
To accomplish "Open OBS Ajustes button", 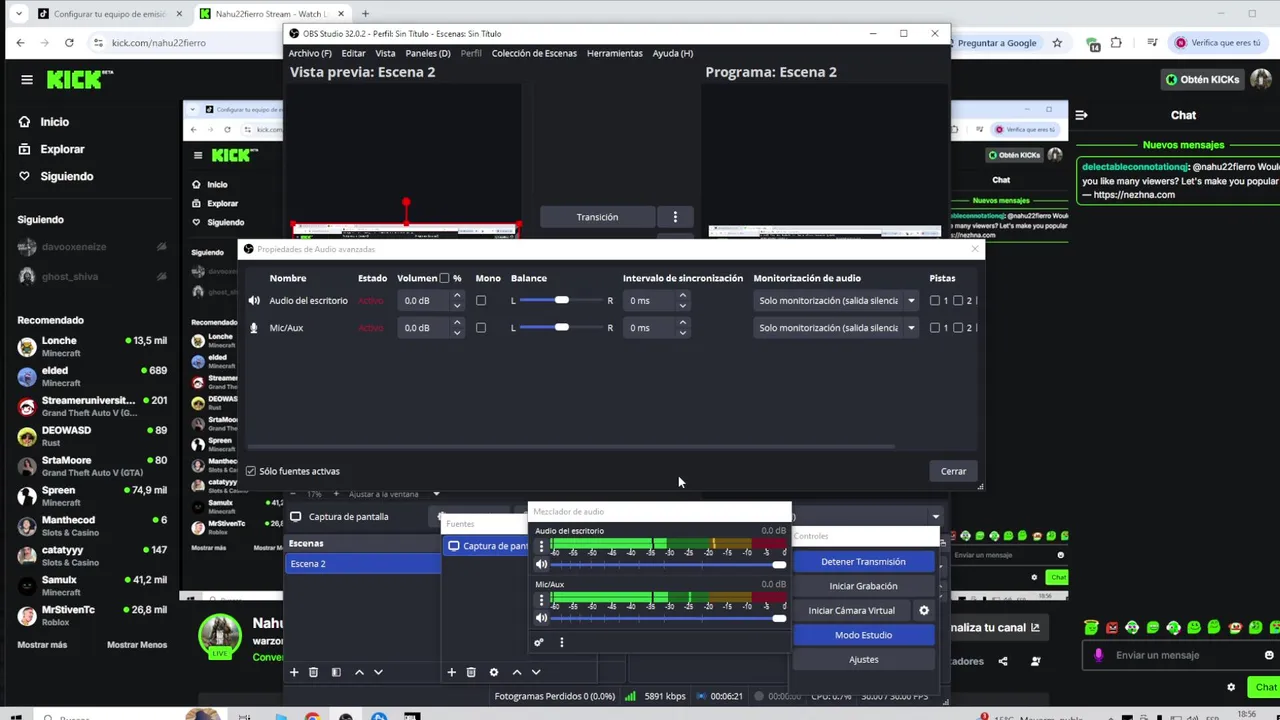I will 863,659.
